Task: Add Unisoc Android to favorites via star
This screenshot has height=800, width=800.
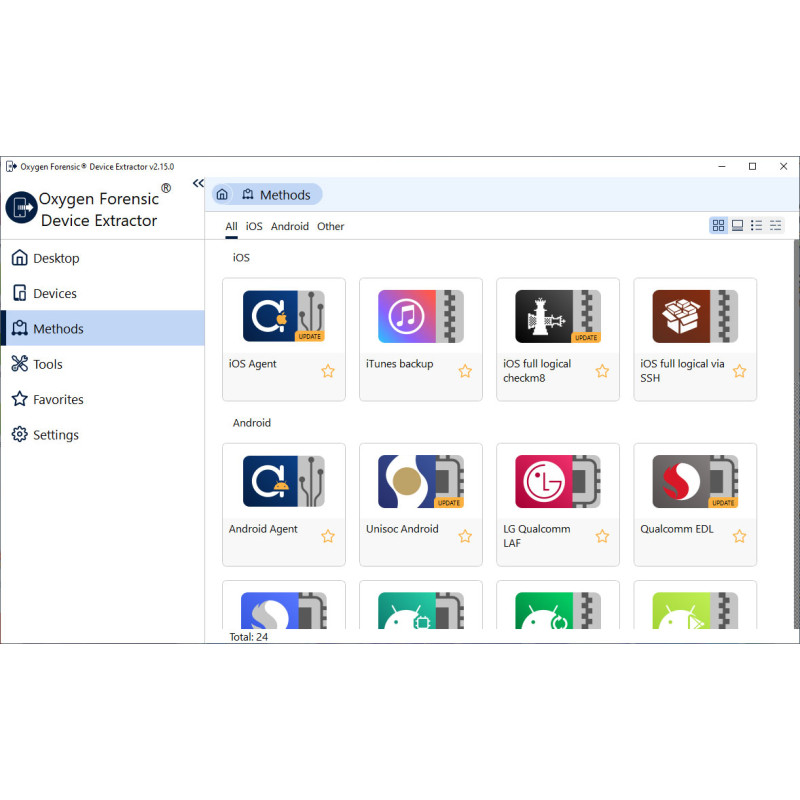Action: tap(465, 536)
